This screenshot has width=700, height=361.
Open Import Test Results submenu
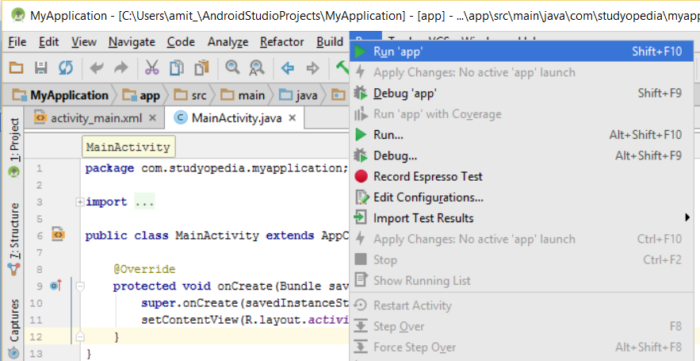pos(521,218)
